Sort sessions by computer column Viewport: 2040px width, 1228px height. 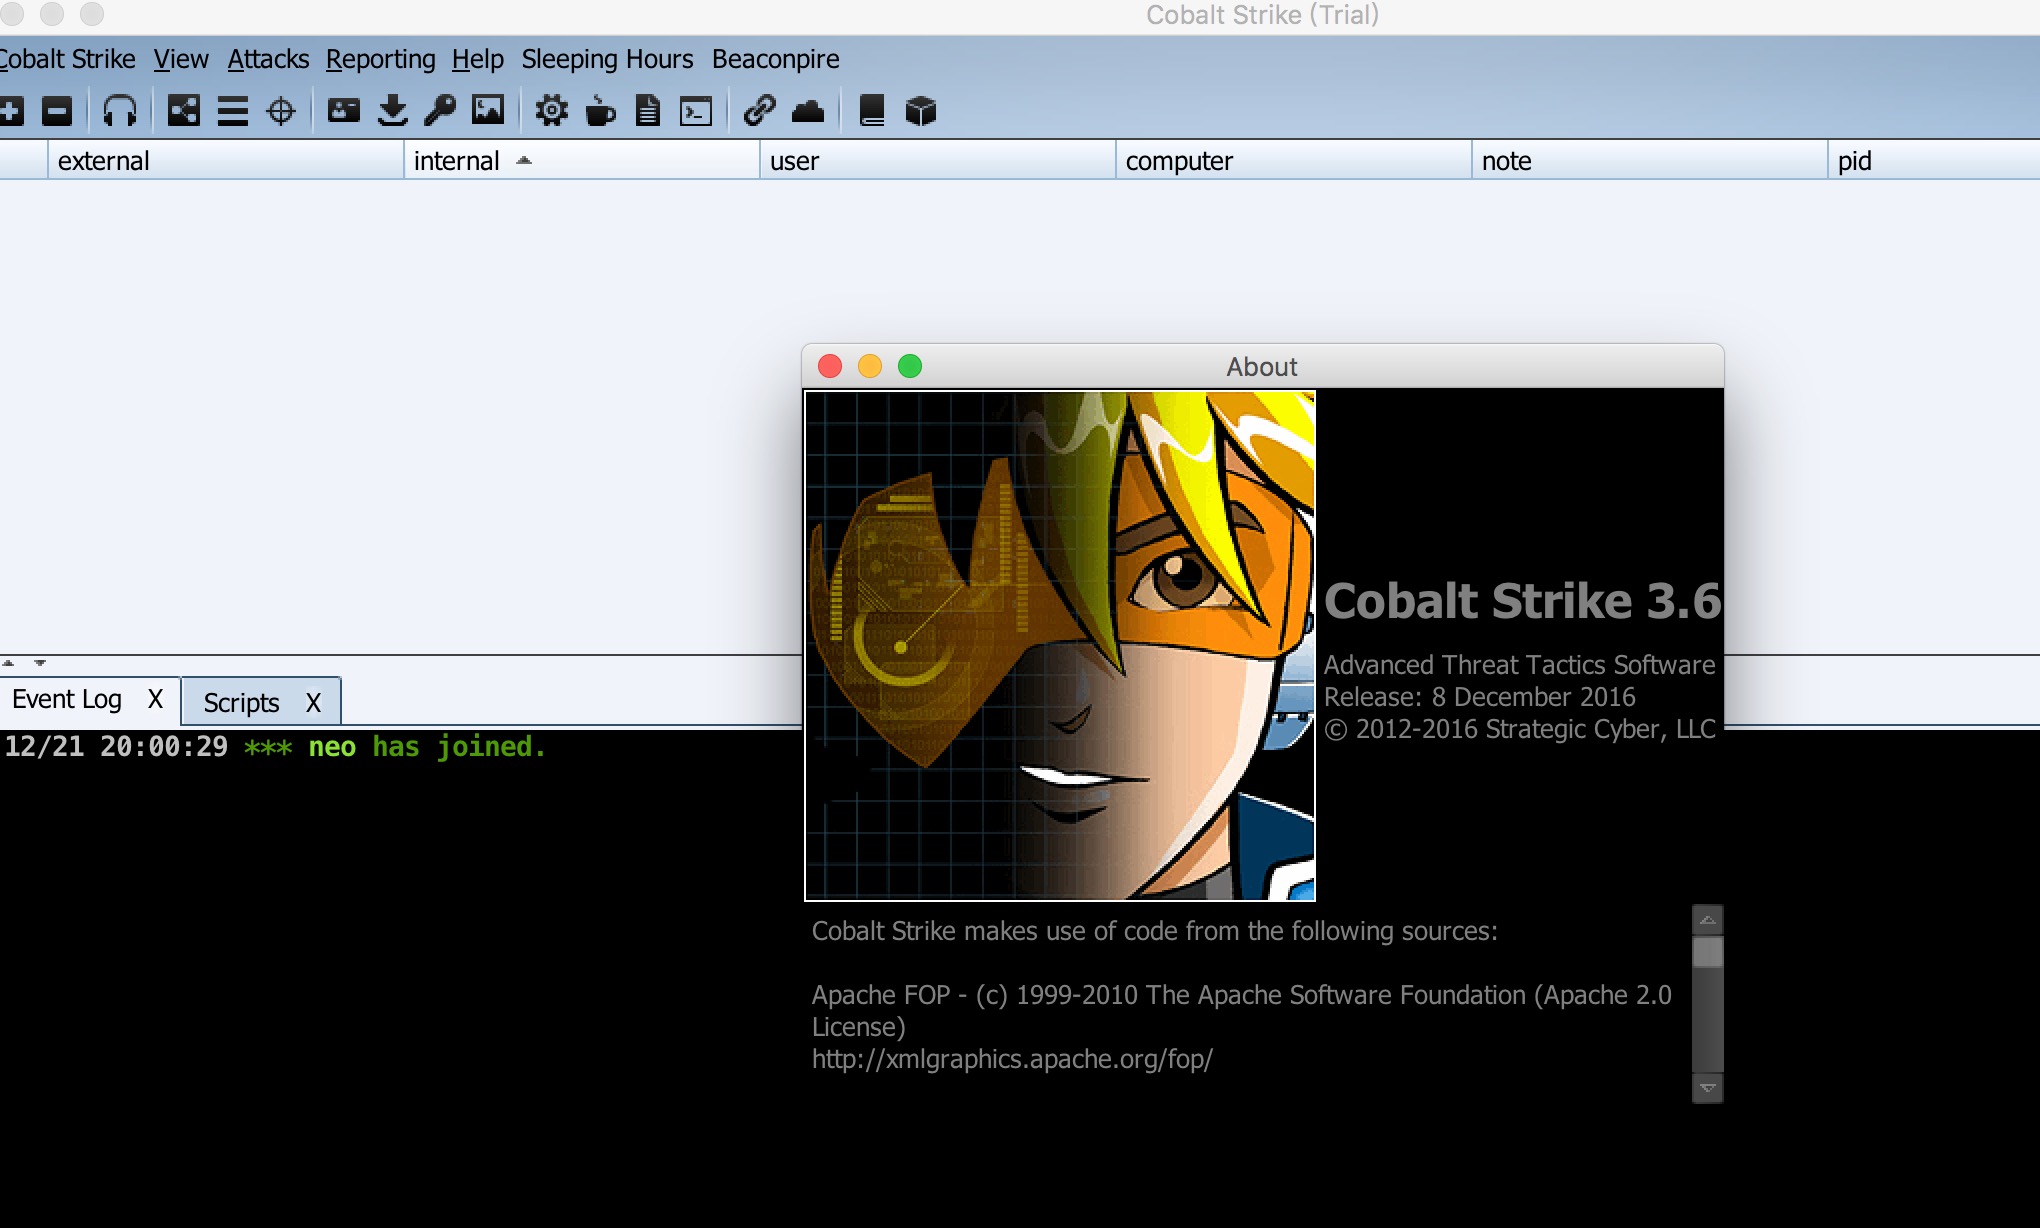1294,161
